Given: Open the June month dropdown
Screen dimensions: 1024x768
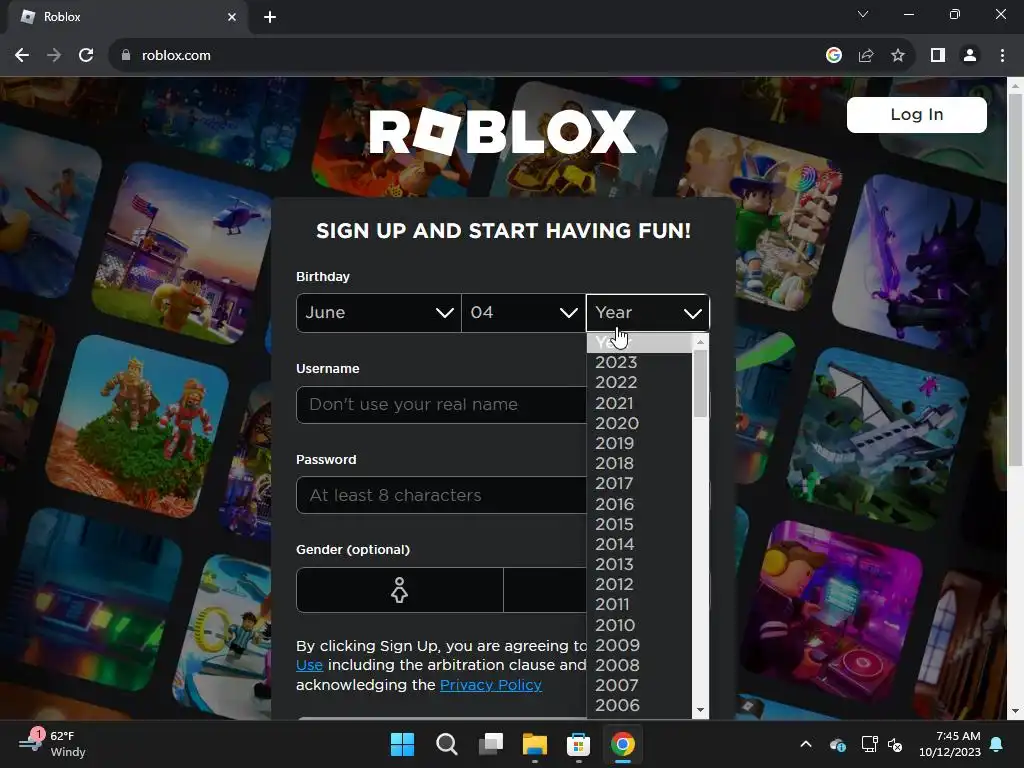Looking at the screenshot, I should tap(379, 313).
